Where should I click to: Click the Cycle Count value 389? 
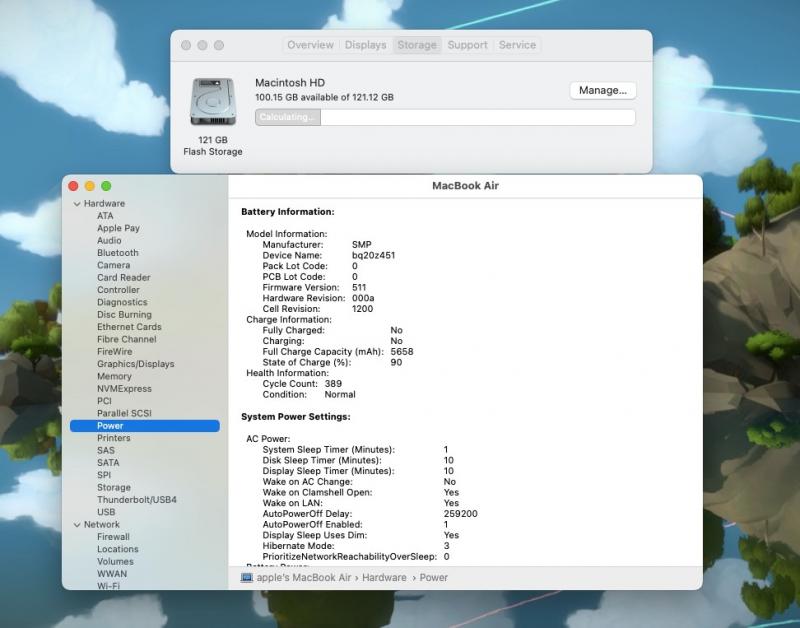click(333, 384)
